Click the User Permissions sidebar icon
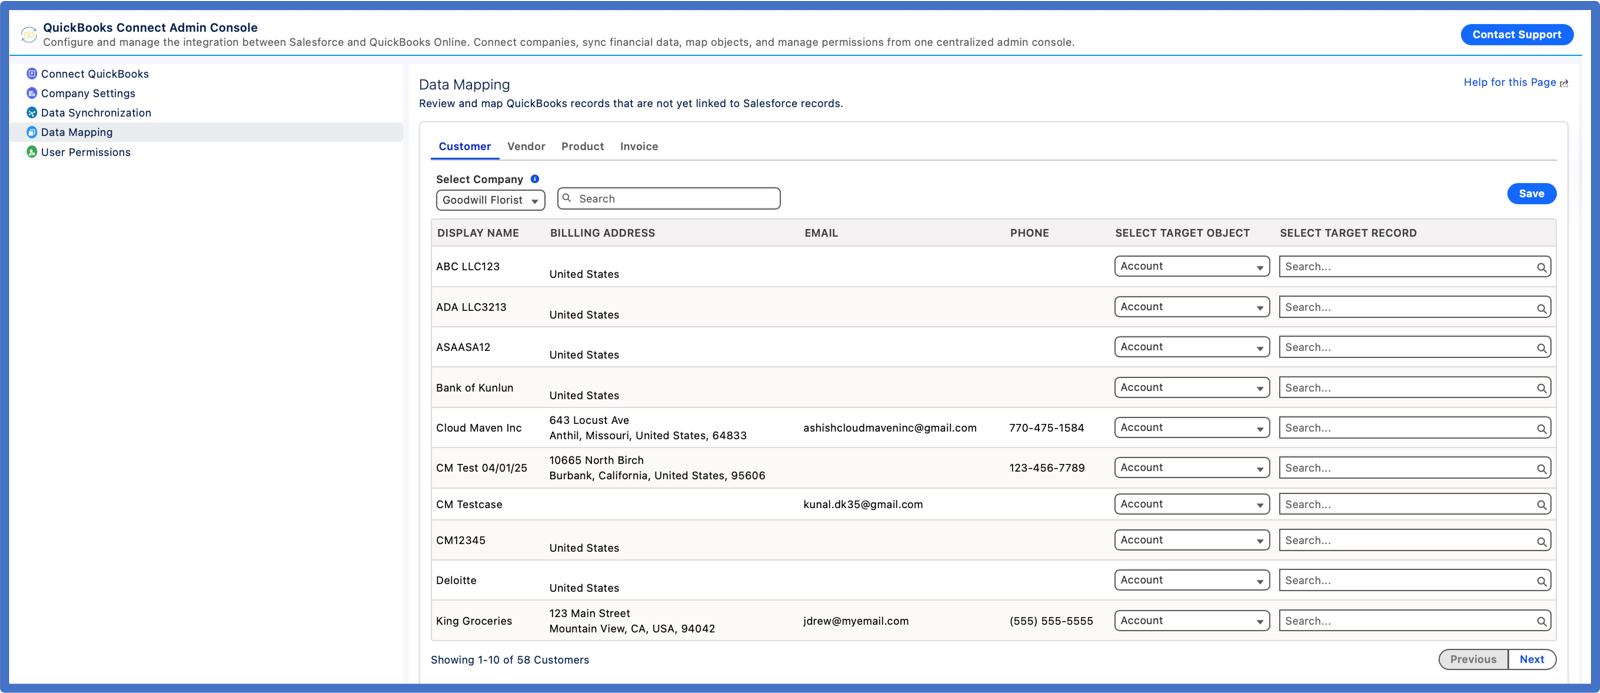This screenshot has height=693, width=1600. tap(32, 152)
